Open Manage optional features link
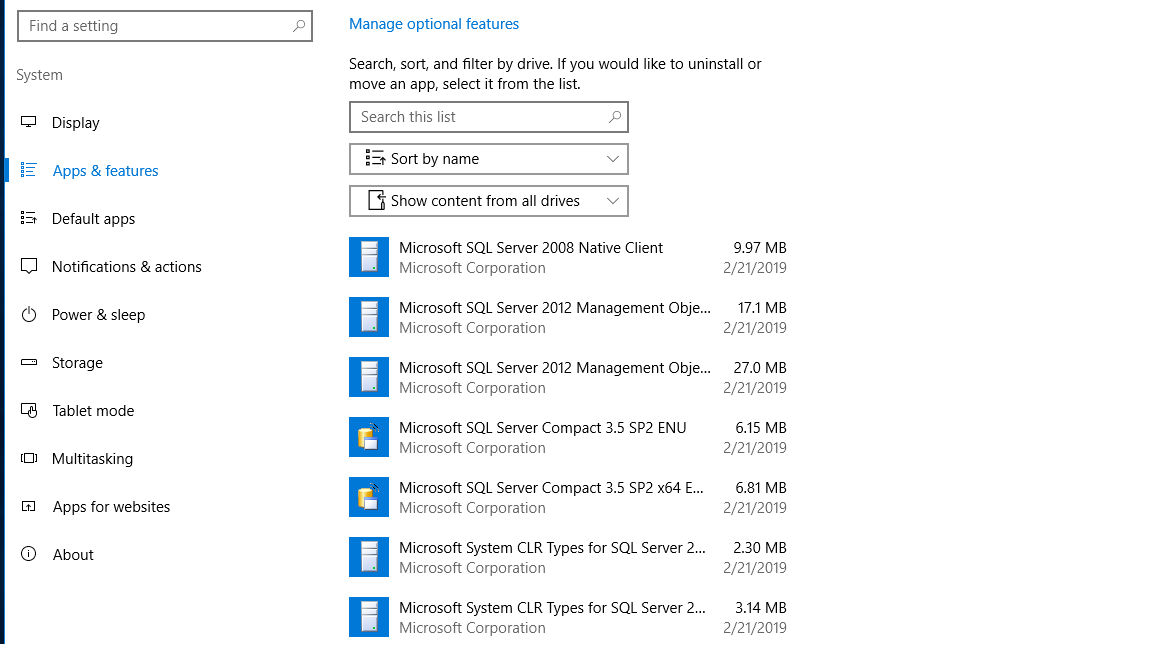The image size is (1152, 648). pyautogui.click(x=433, y=24)
